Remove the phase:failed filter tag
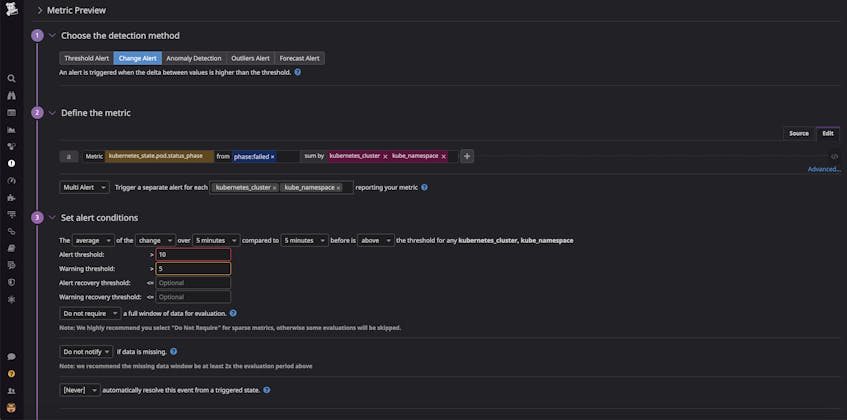This screenshot has height=420, width=847. click(x=272, y=157)
